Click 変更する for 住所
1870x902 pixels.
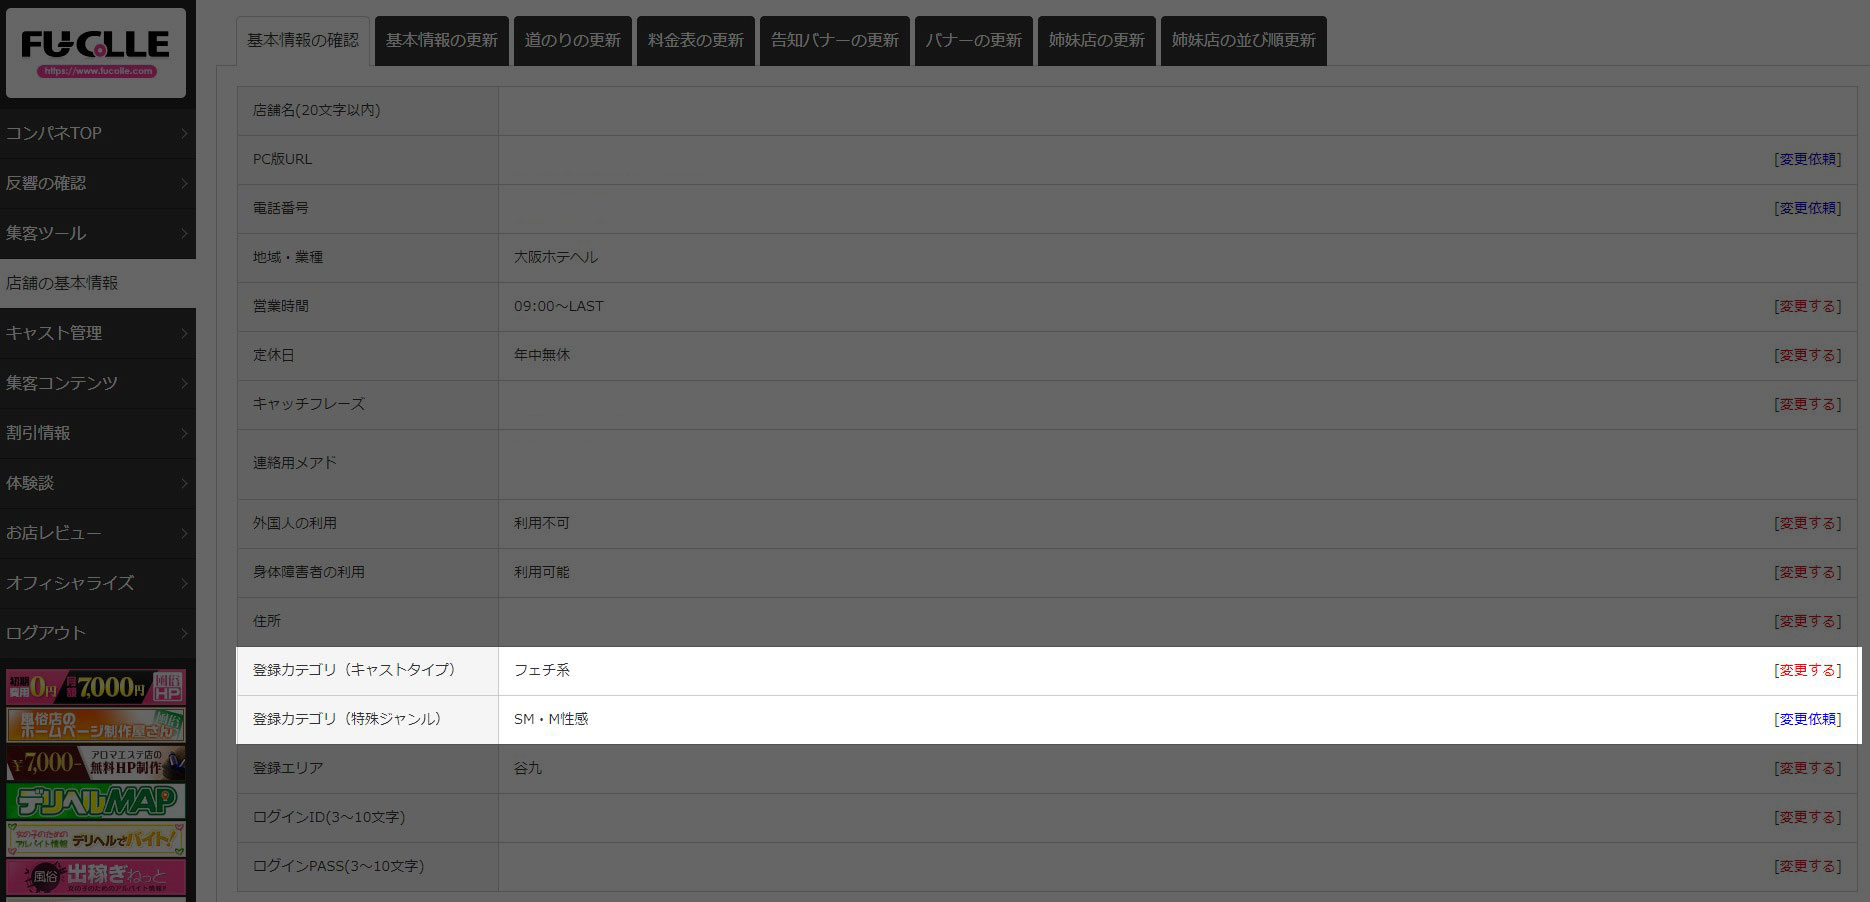tap(1807, 621)
